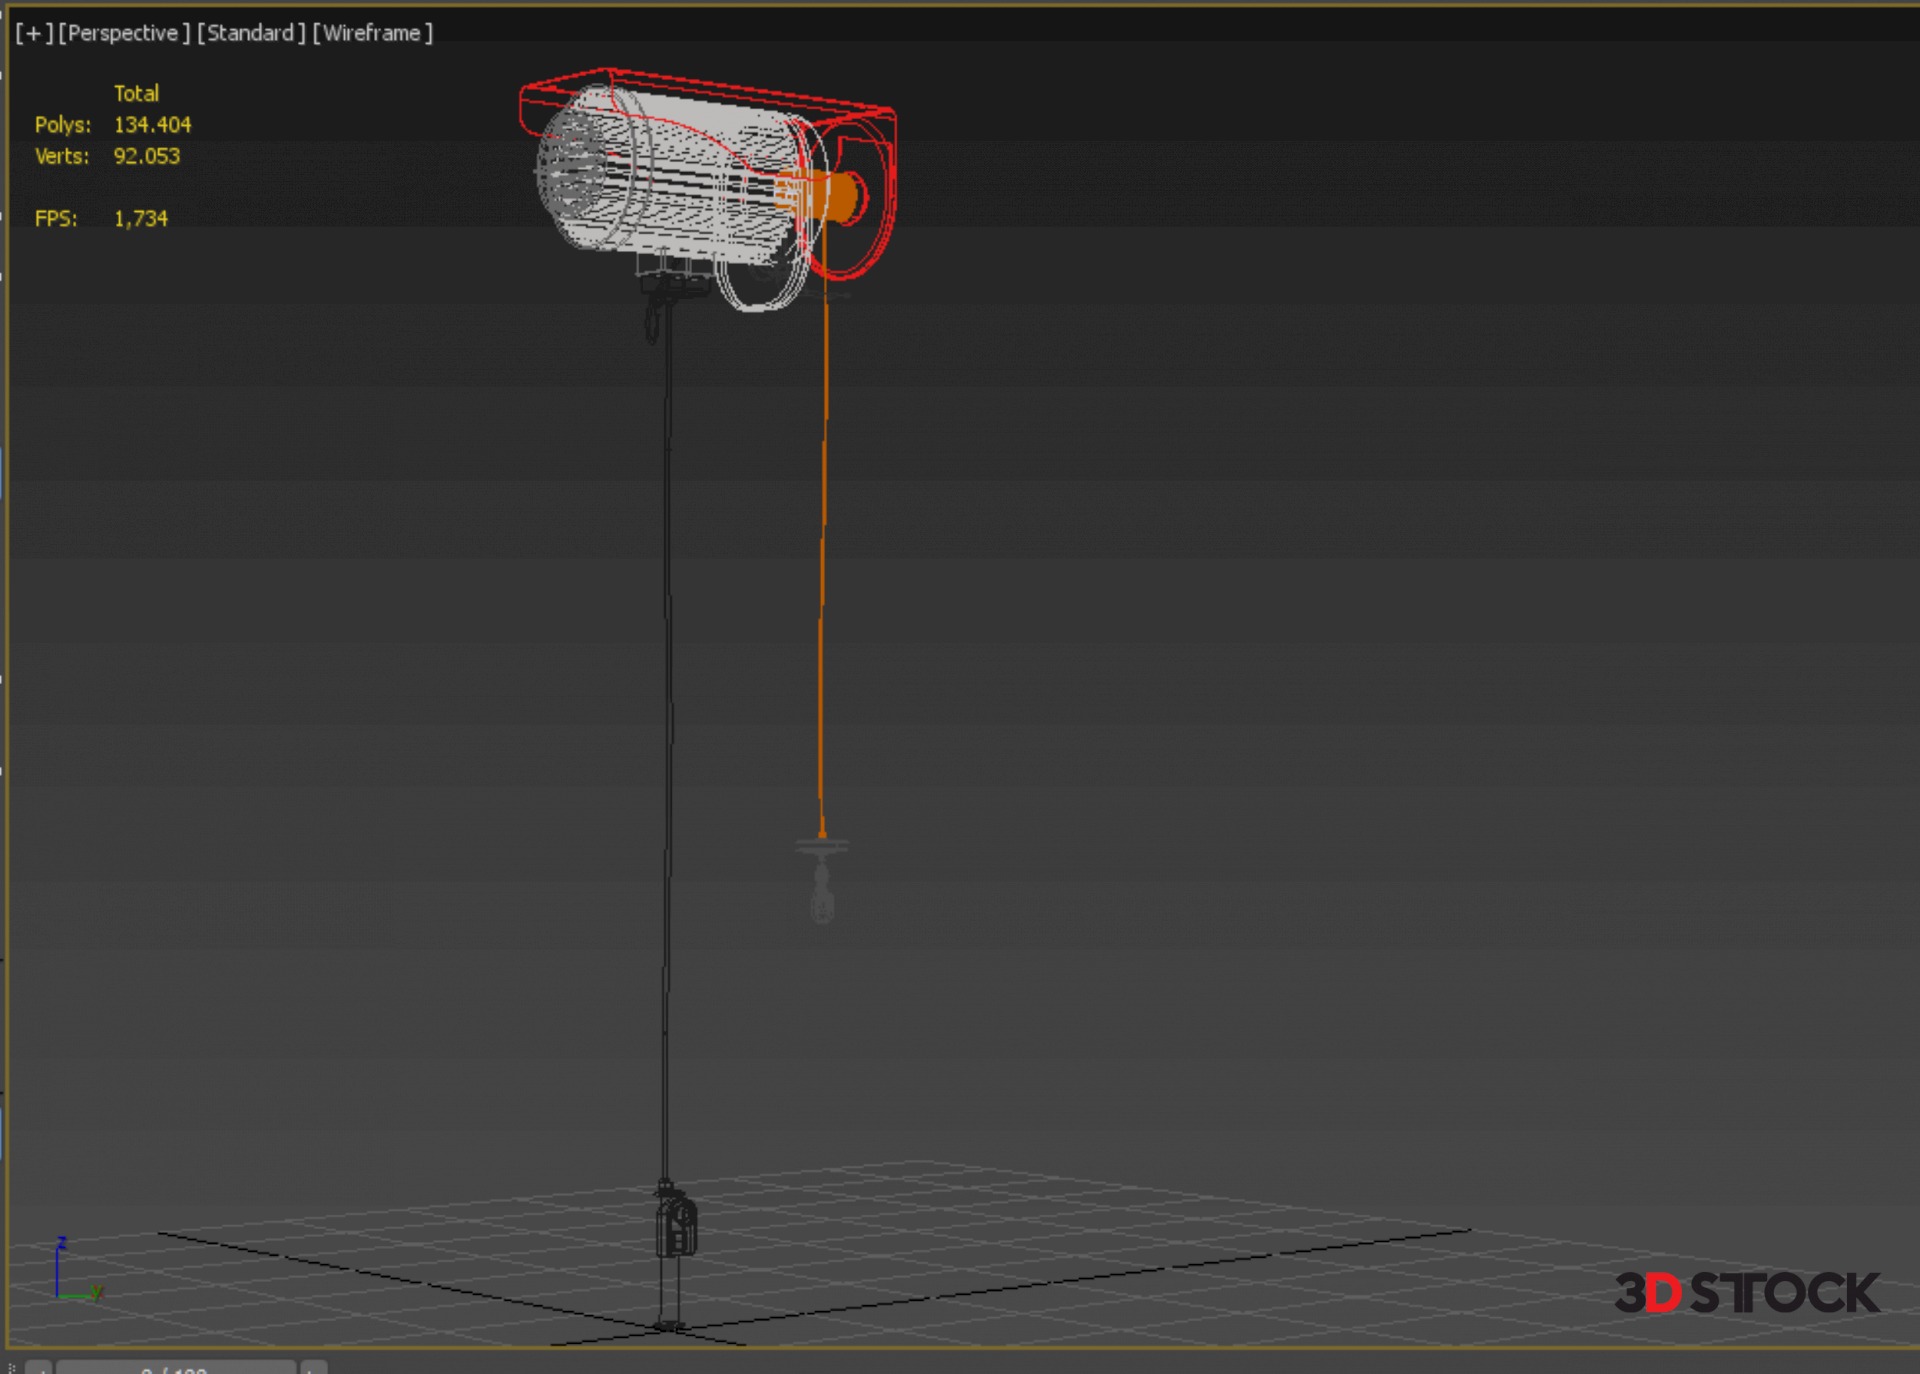The height and width of the screenshot is (1374, 1920).
Task: Open the Standard shading viewport label menu
Action: tap(250, 33)
